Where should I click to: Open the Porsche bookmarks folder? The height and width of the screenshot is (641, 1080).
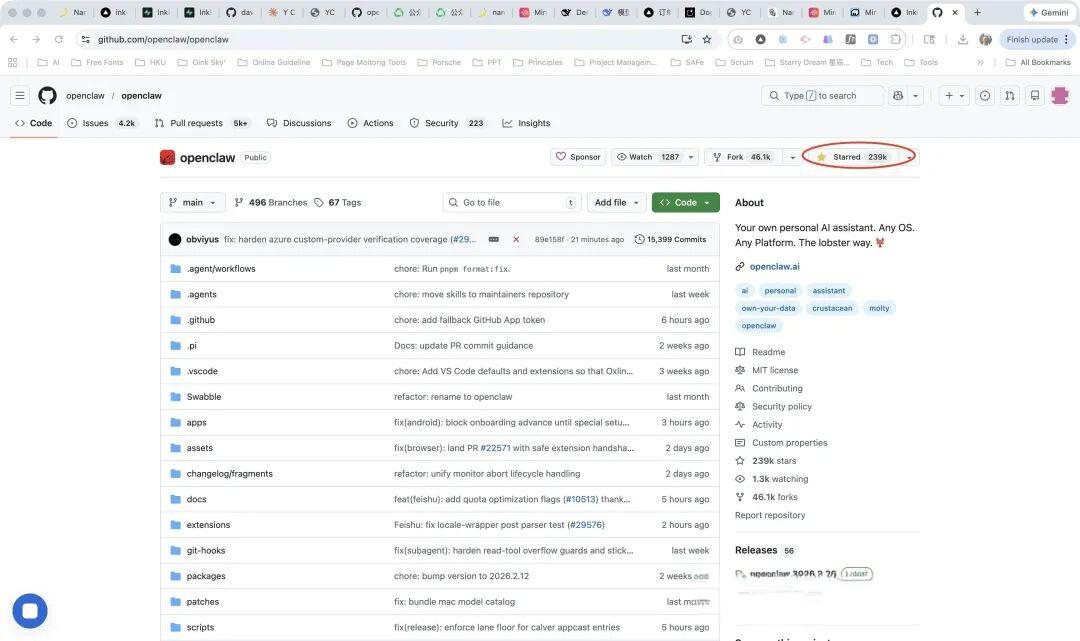point(439,62)
